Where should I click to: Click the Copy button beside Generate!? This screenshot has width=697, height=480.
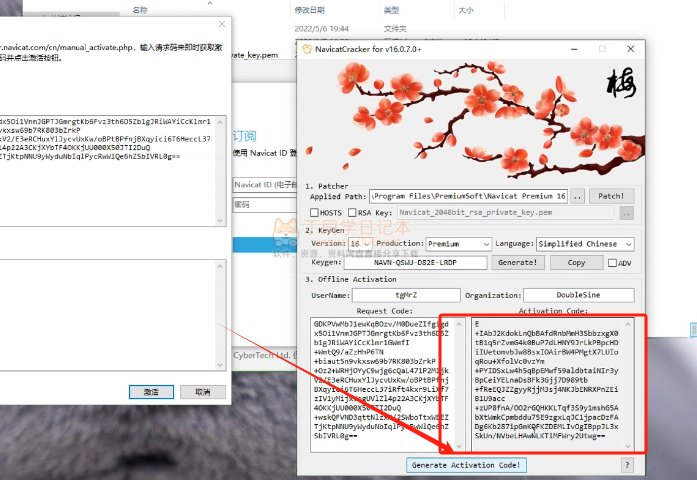click(x=577, y=263)
